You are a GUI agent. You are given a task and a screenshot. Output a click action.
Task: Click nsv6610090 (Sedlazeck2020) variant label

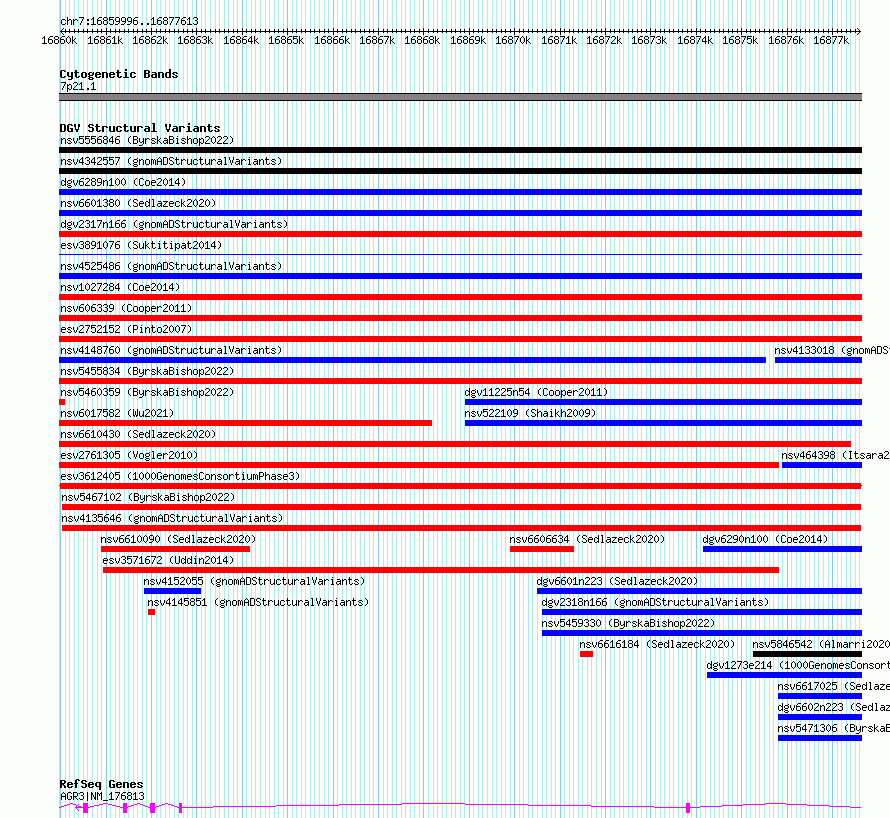coord(178,539)
